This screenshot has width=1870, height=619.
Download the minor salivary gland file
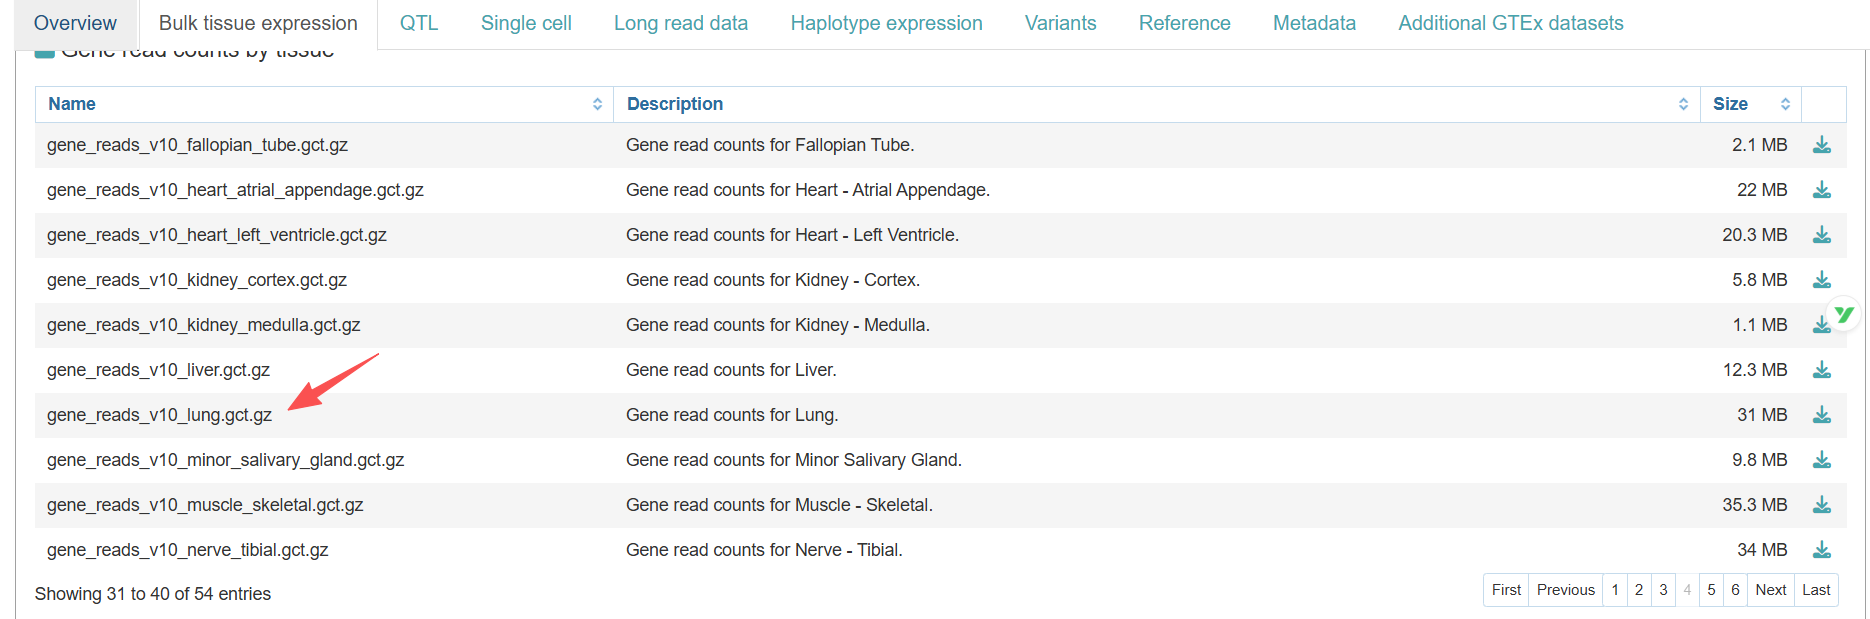[1821, 460]
